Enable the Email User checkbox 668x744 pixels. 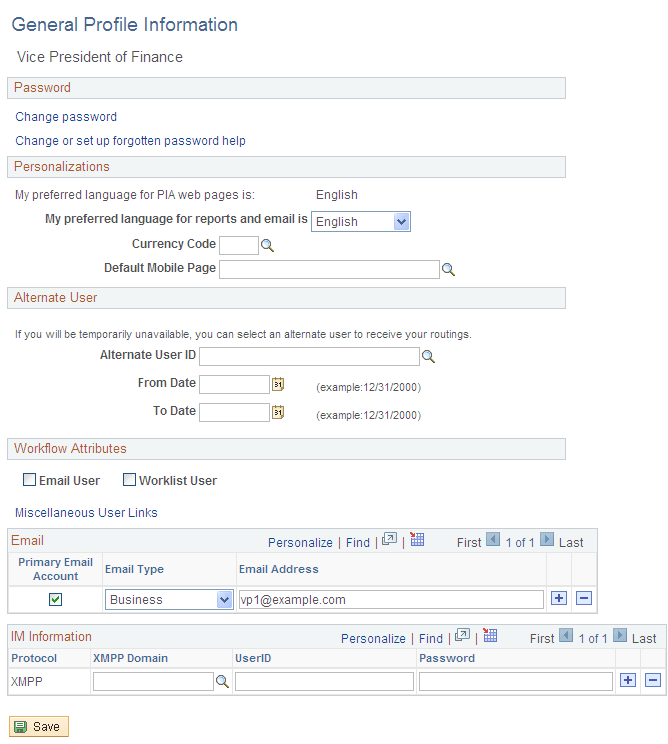[30, 480]
